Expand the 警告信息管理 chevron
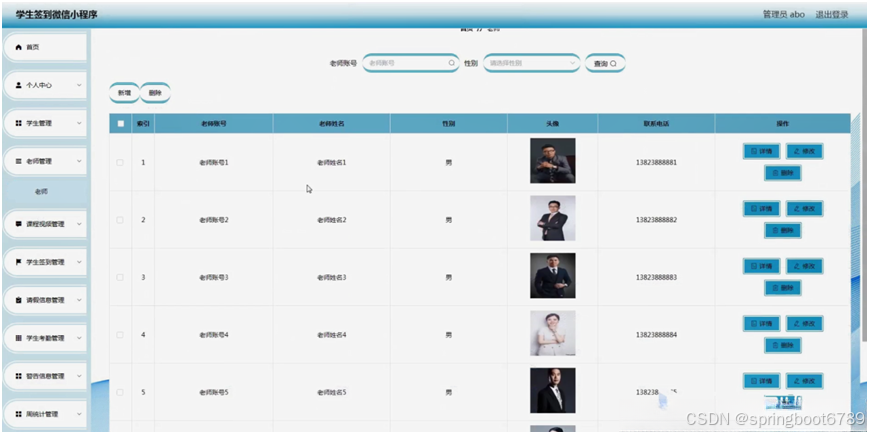The image size is (869, 434). (x=79, y=376)
